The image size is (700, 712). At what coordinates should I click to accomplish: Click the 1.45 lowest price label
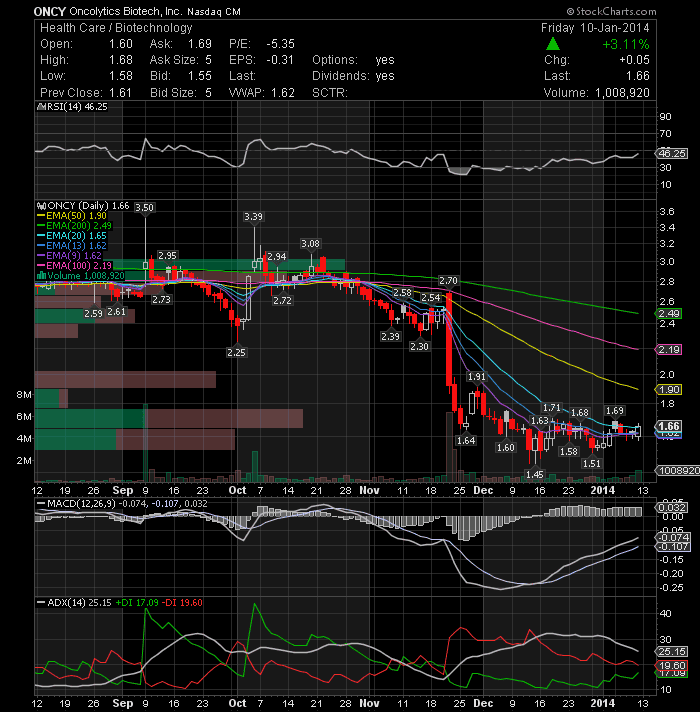(535, 475)
